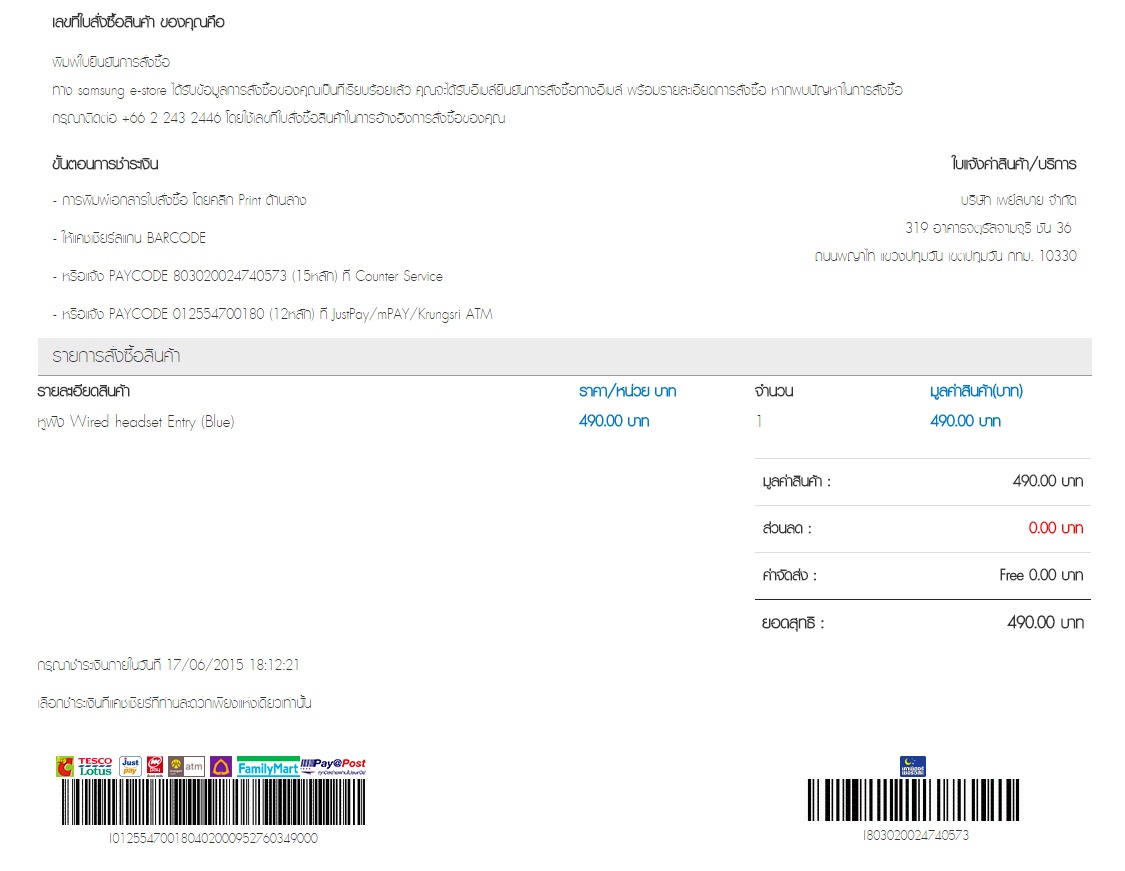Click the shipping value Free 0.00 บาท

coord(1041,575)
